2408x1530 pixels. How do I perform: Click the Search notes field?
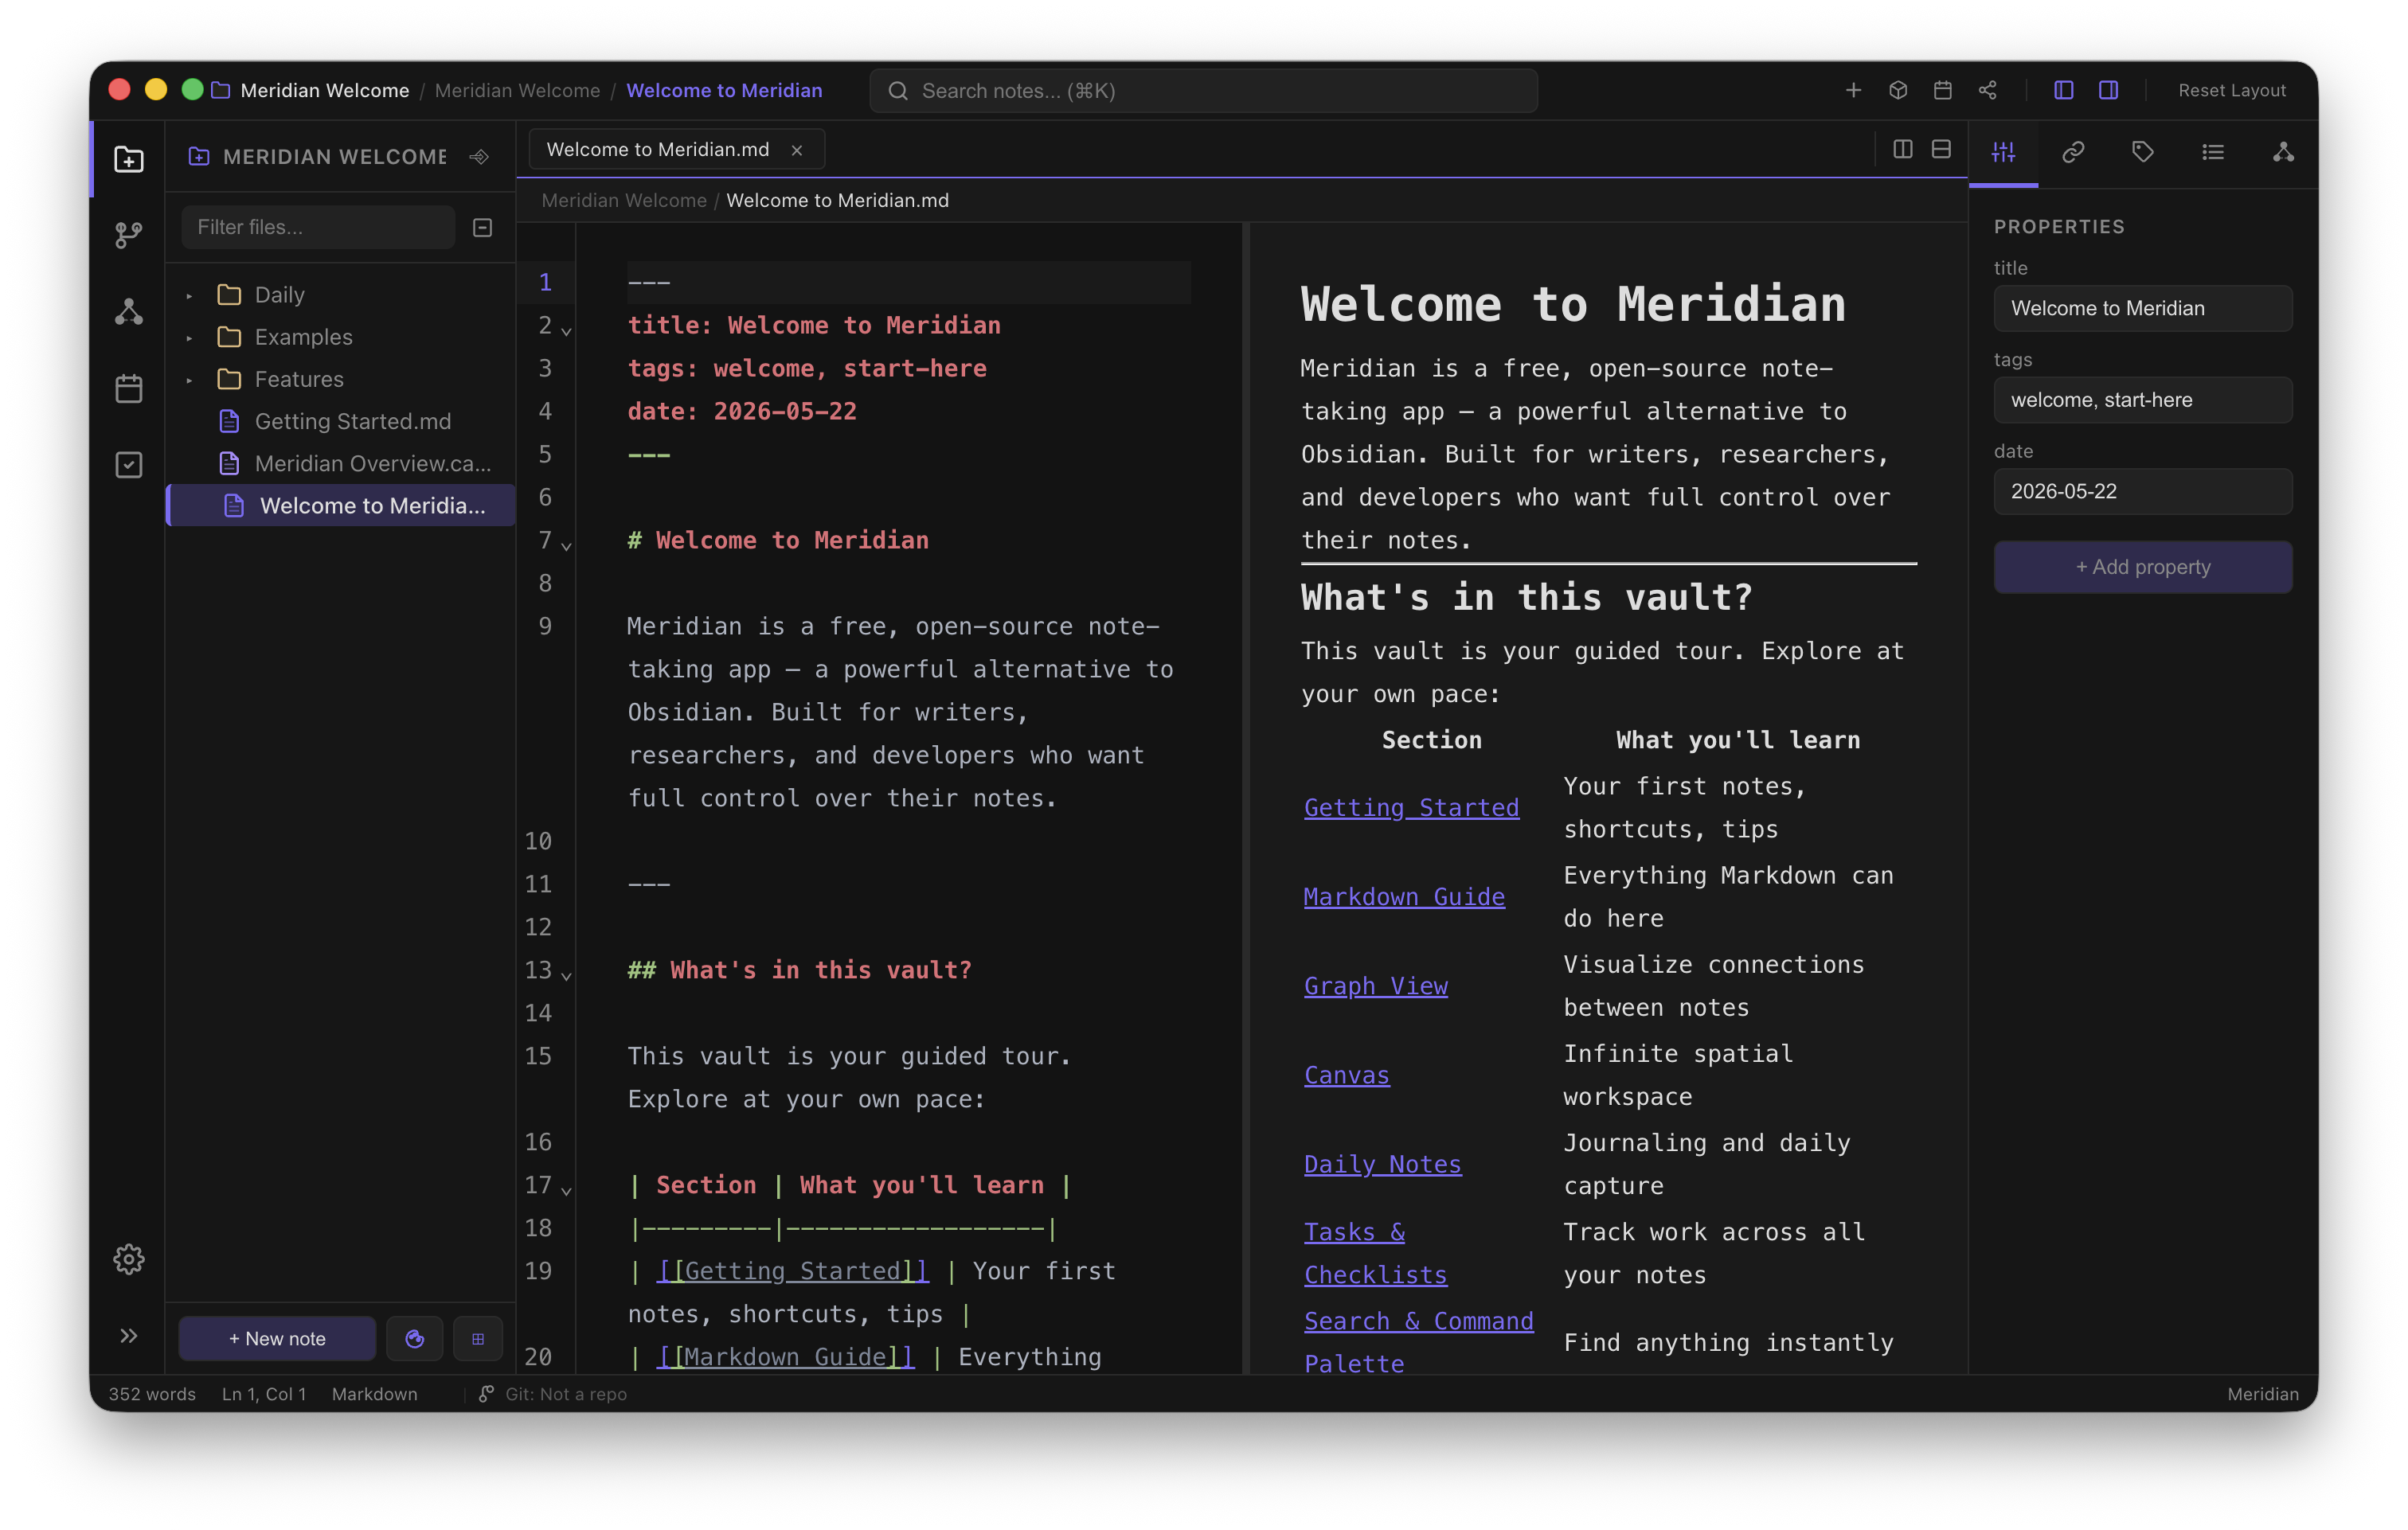point(1203,91)
